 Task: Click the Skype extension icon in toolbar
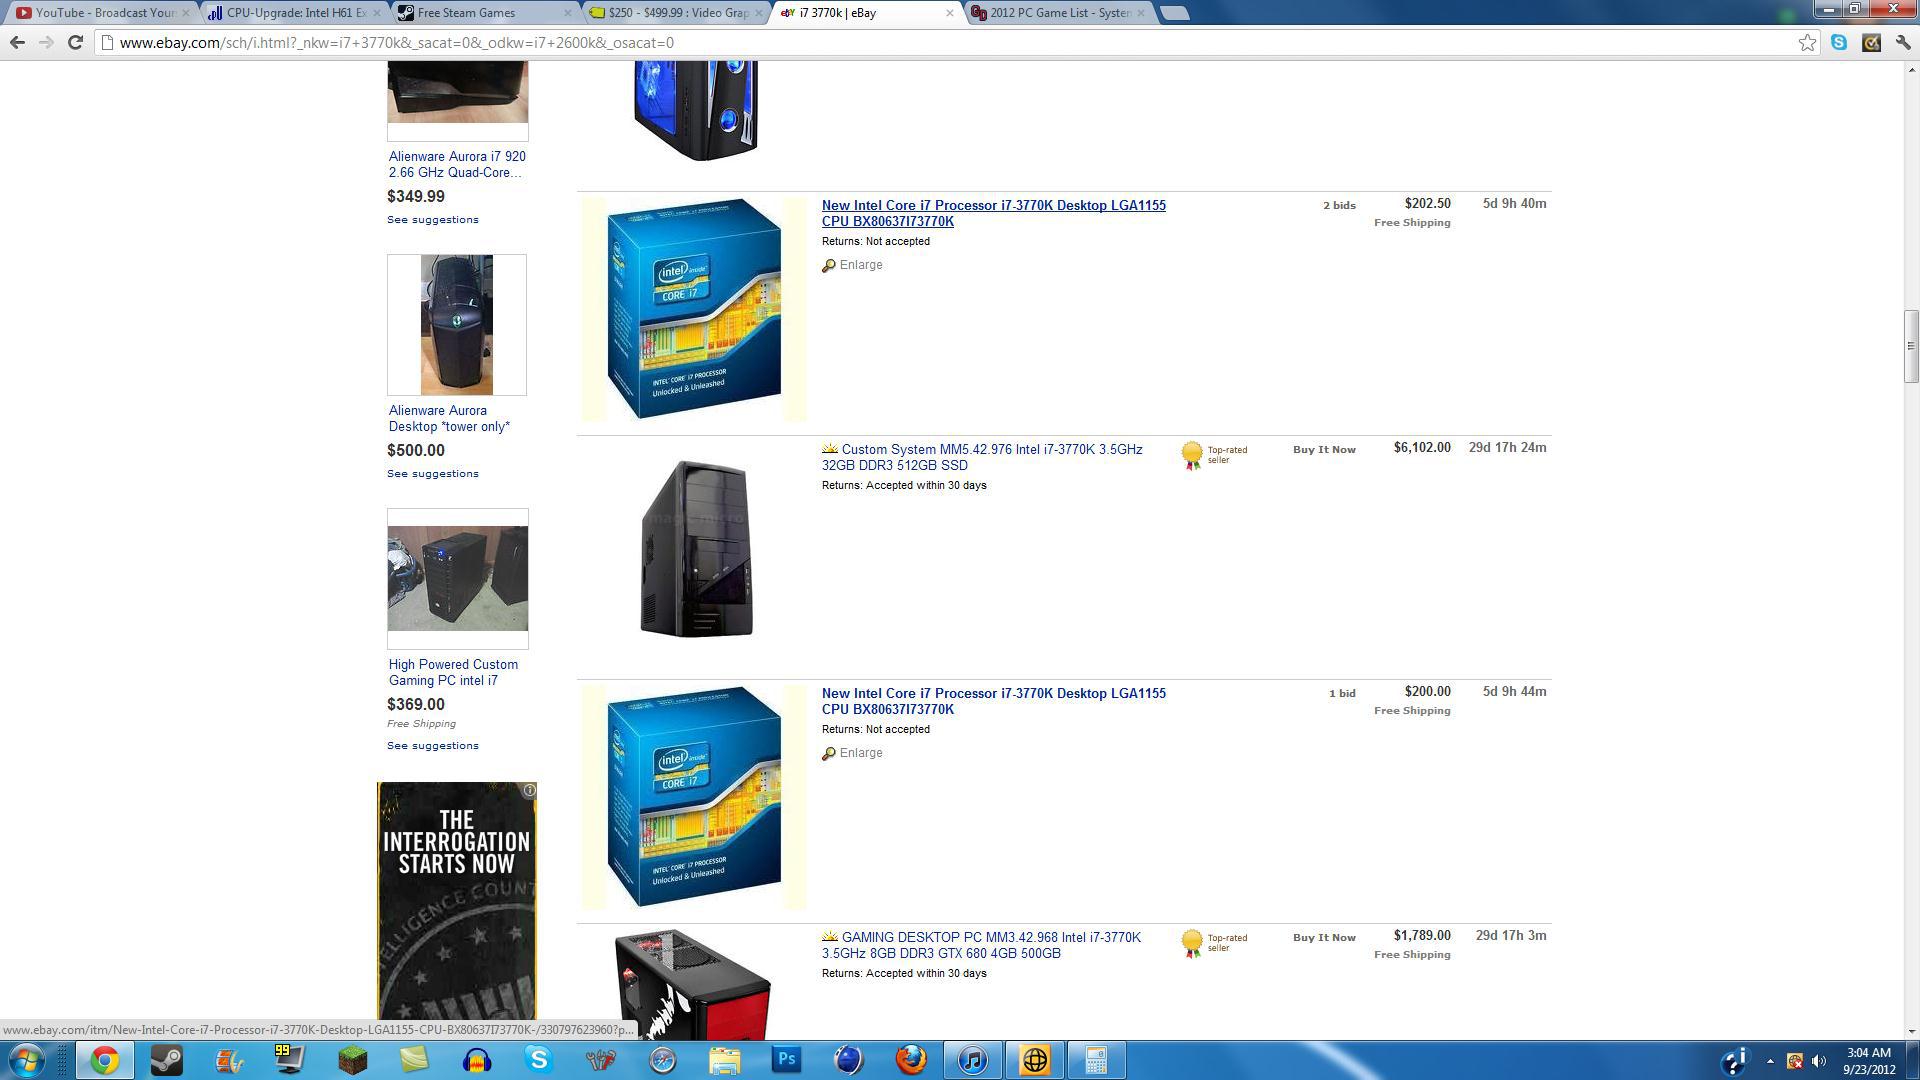(1839, 42)
